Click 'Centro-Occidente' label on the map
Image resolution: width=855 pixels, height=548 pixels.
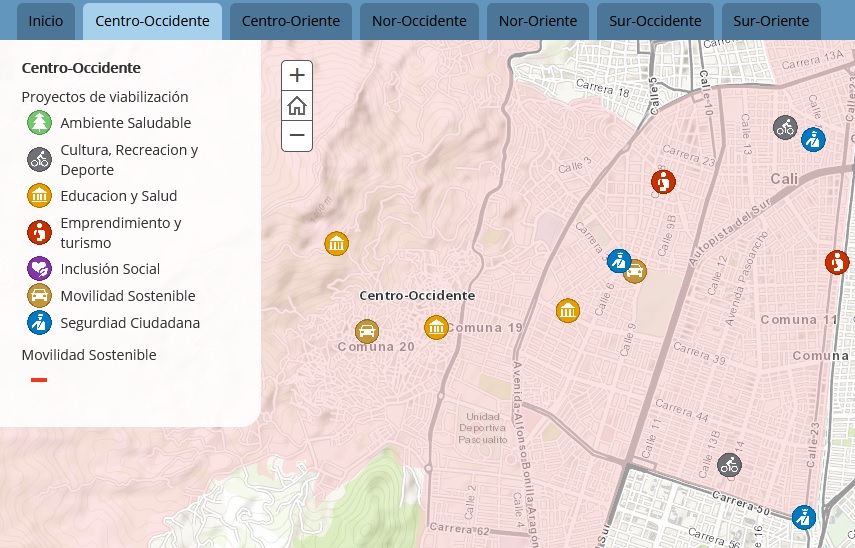[x=417, y=296]
